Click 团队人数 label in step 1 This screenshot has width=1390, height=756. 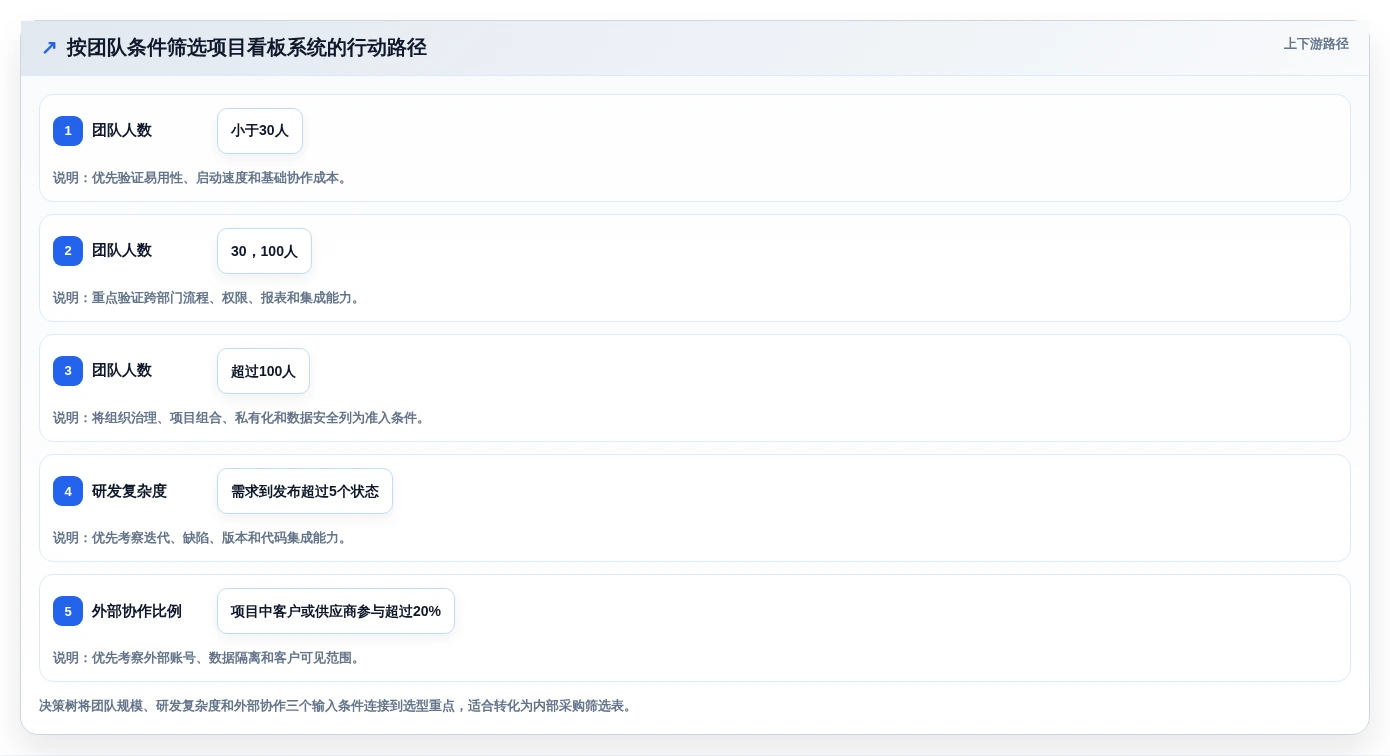[122, 131]
